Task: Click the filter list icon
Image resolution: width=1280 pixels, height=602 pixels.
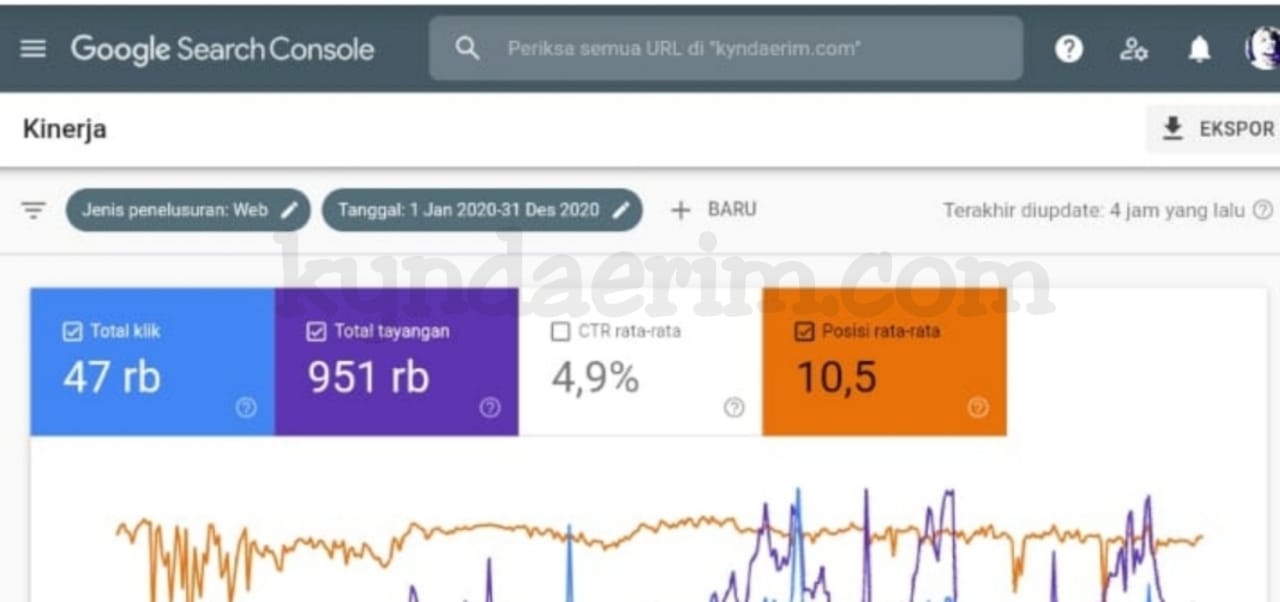Action: point(34,210)
